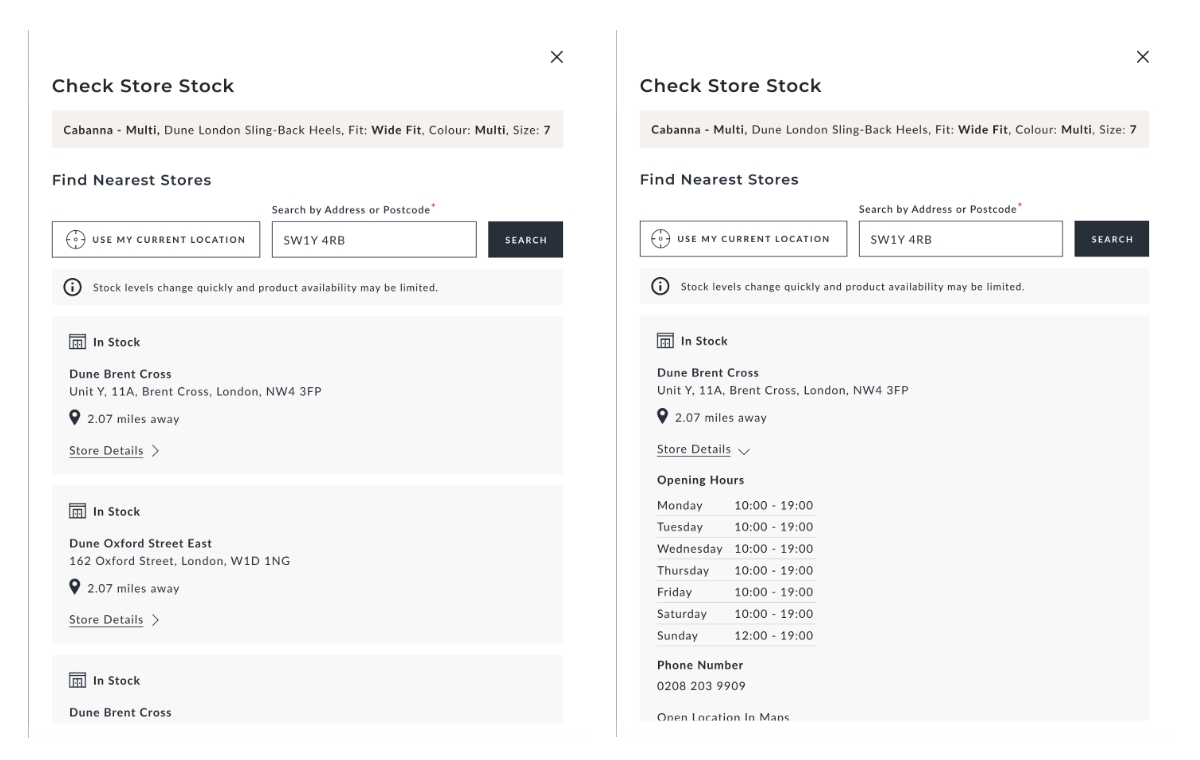Click map pin icon under 162 Oxford Street address
The height and width of the screenshot is (760, 1200).
pos(76,588)
